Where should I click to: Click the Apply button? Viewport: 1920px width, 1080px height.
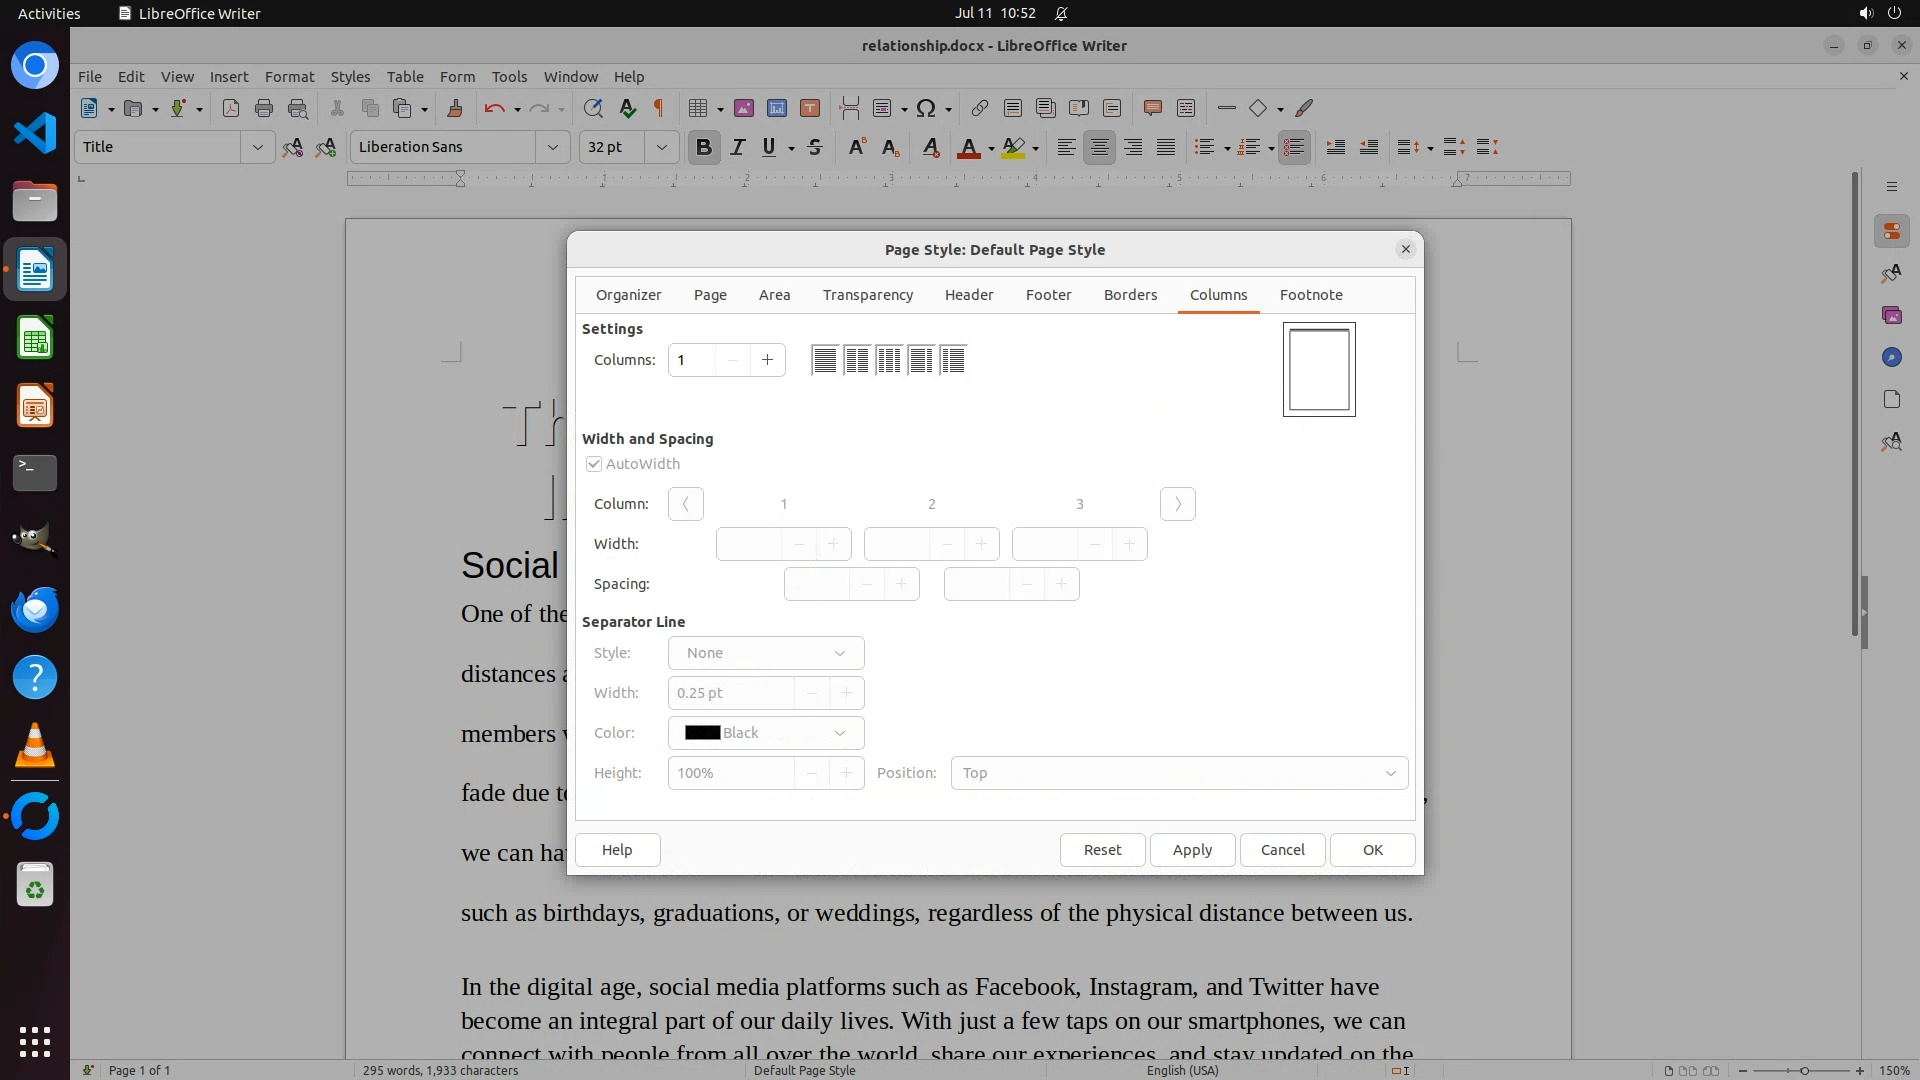(x=1192, y=850)
